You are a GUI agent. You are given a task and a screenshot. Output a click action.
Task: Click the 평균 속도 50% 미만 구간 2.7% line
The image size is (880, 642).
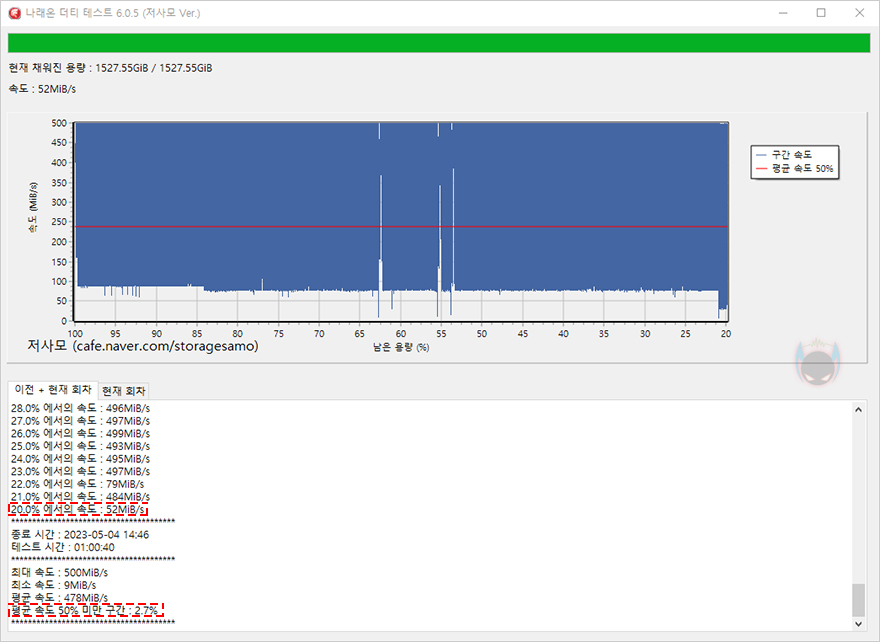85,610
